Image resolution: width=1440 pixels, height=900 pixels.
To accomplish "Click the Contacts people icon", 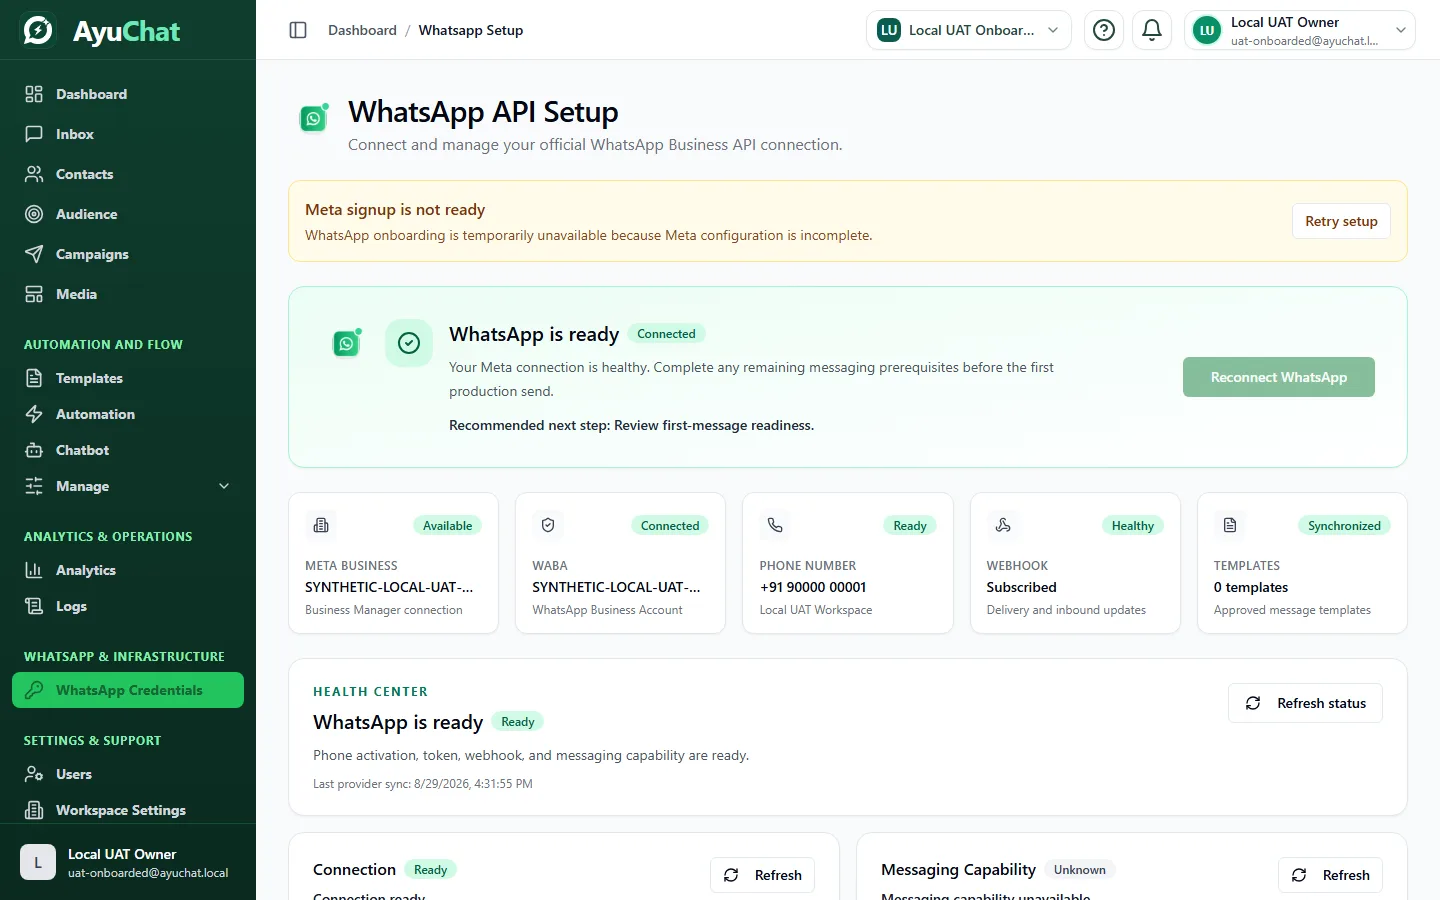I will point(34,174).
